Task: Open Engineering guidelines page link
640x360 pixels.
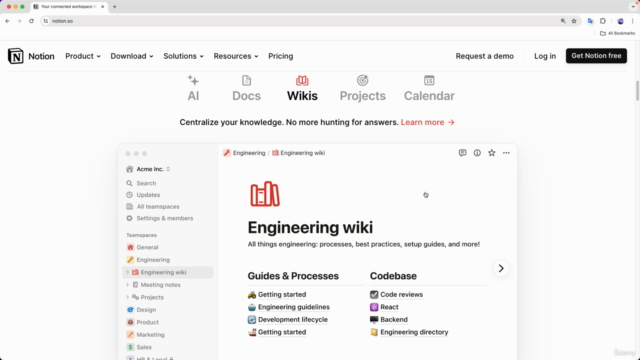Action: tap(293, 307)
